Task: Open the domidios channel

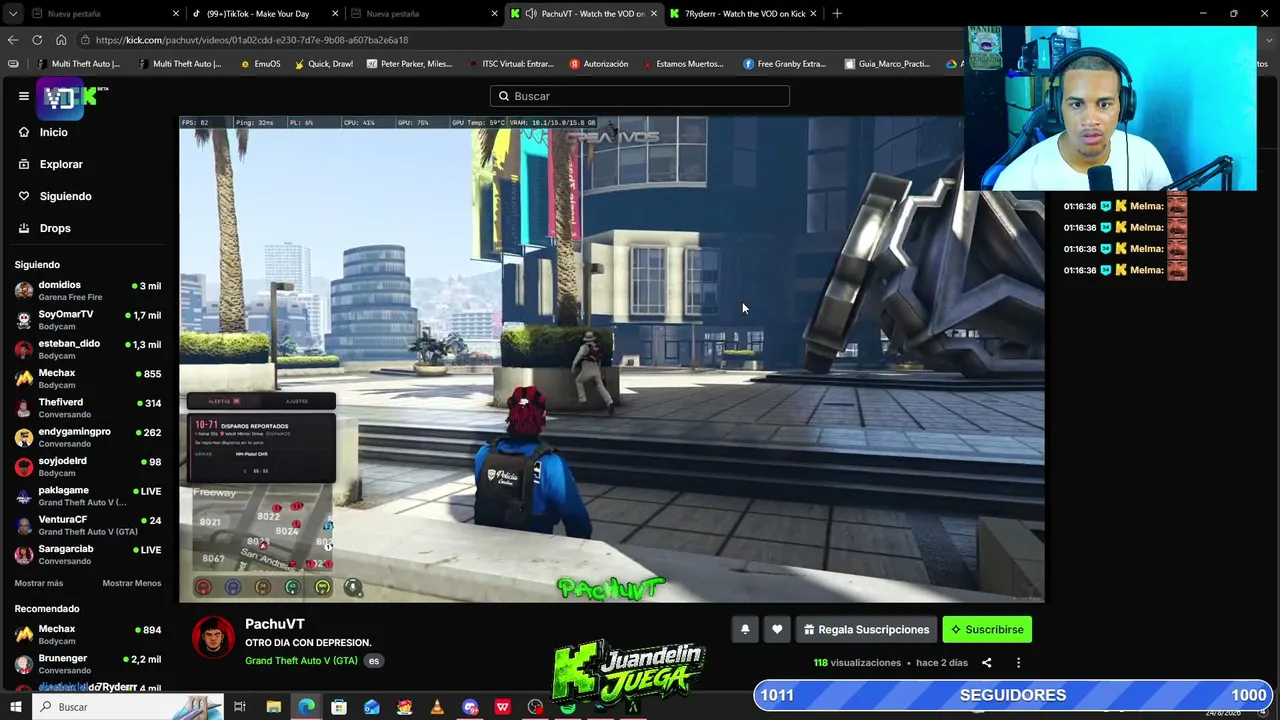Action: (88, 290)
